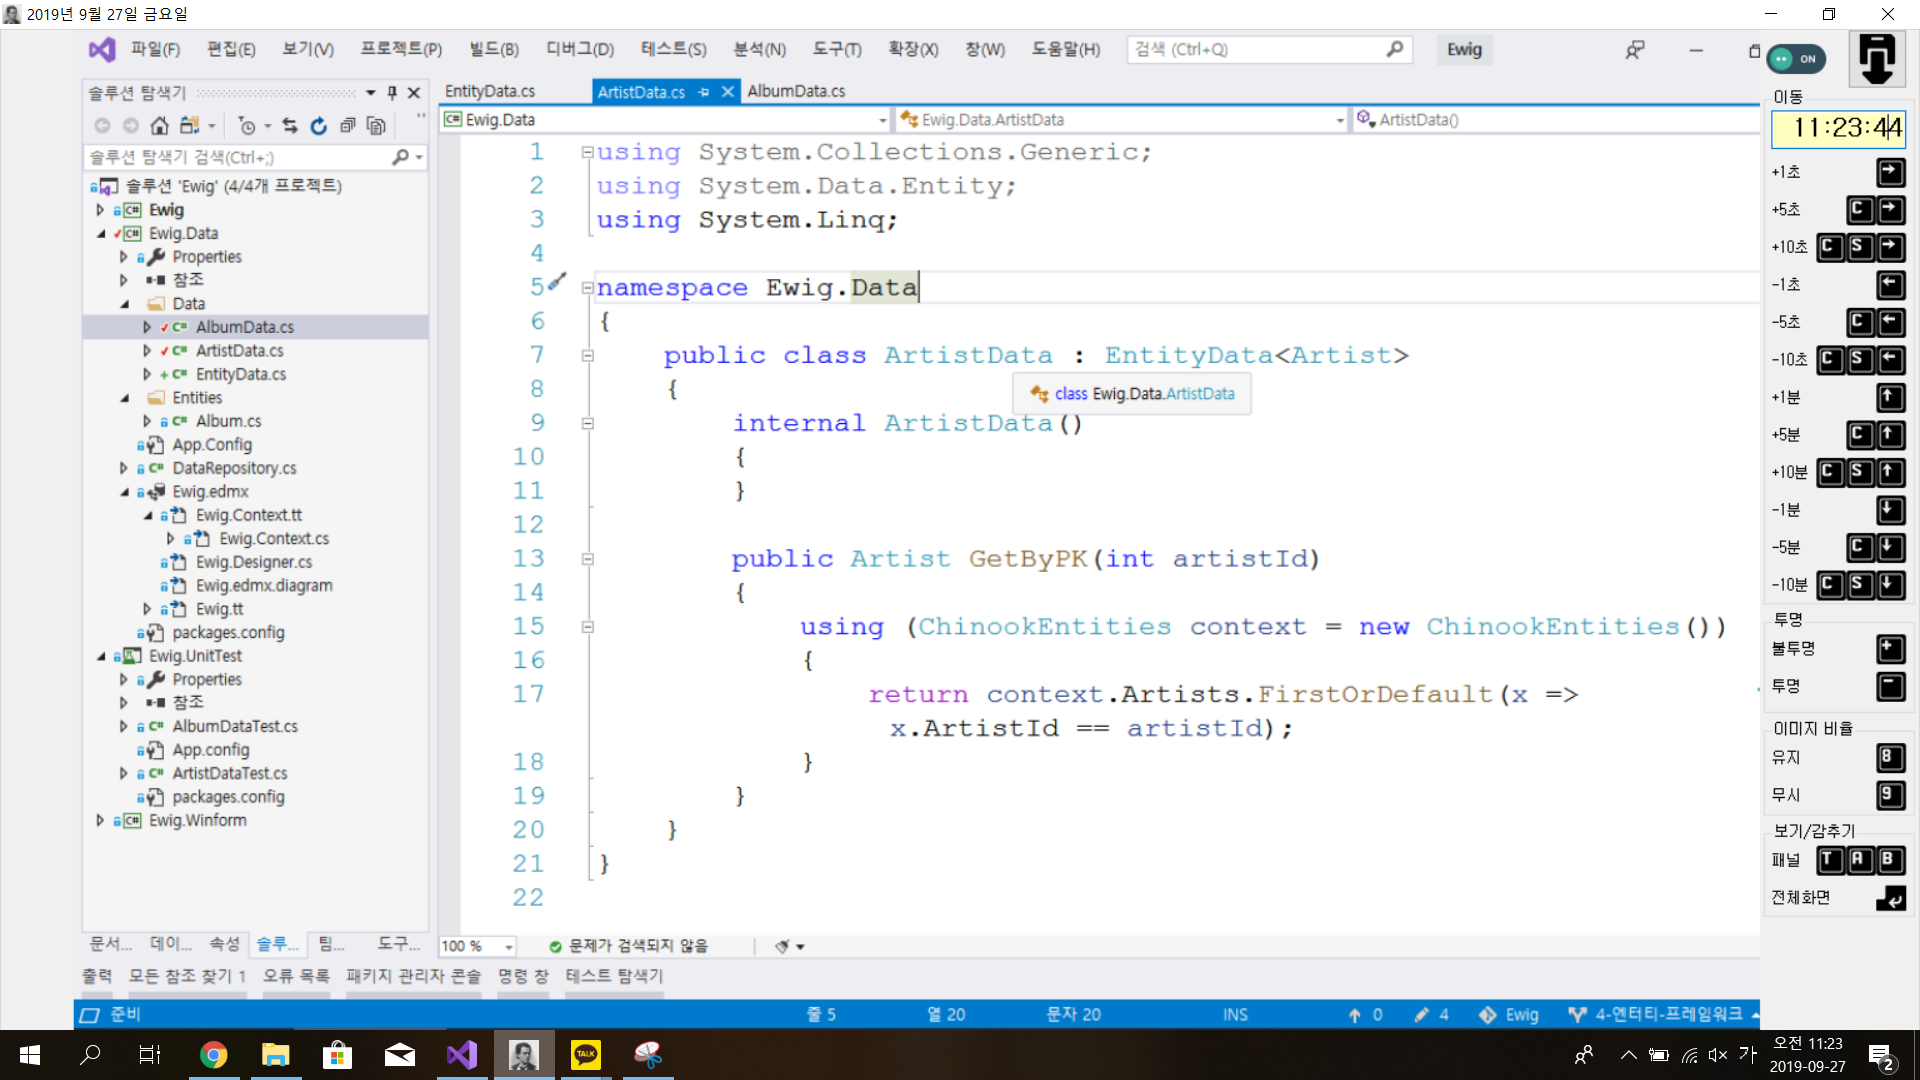The width and height of the screenshot is (1920, 1080).
Task: Pin the Solution Explorer panel
Action: coord(392,92)
